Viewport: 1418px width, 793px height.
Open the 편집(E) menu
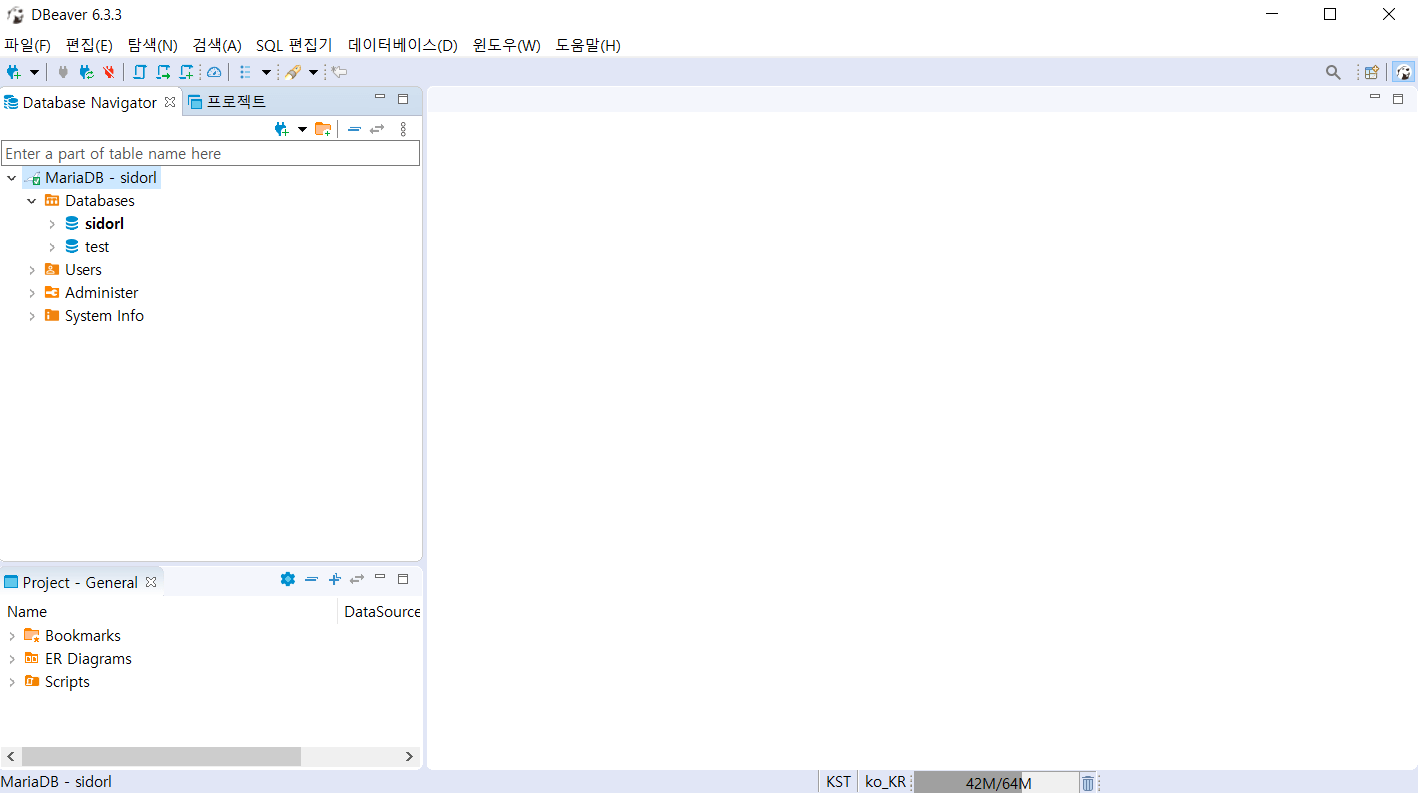pyautogui.click(x=89, y=45)
